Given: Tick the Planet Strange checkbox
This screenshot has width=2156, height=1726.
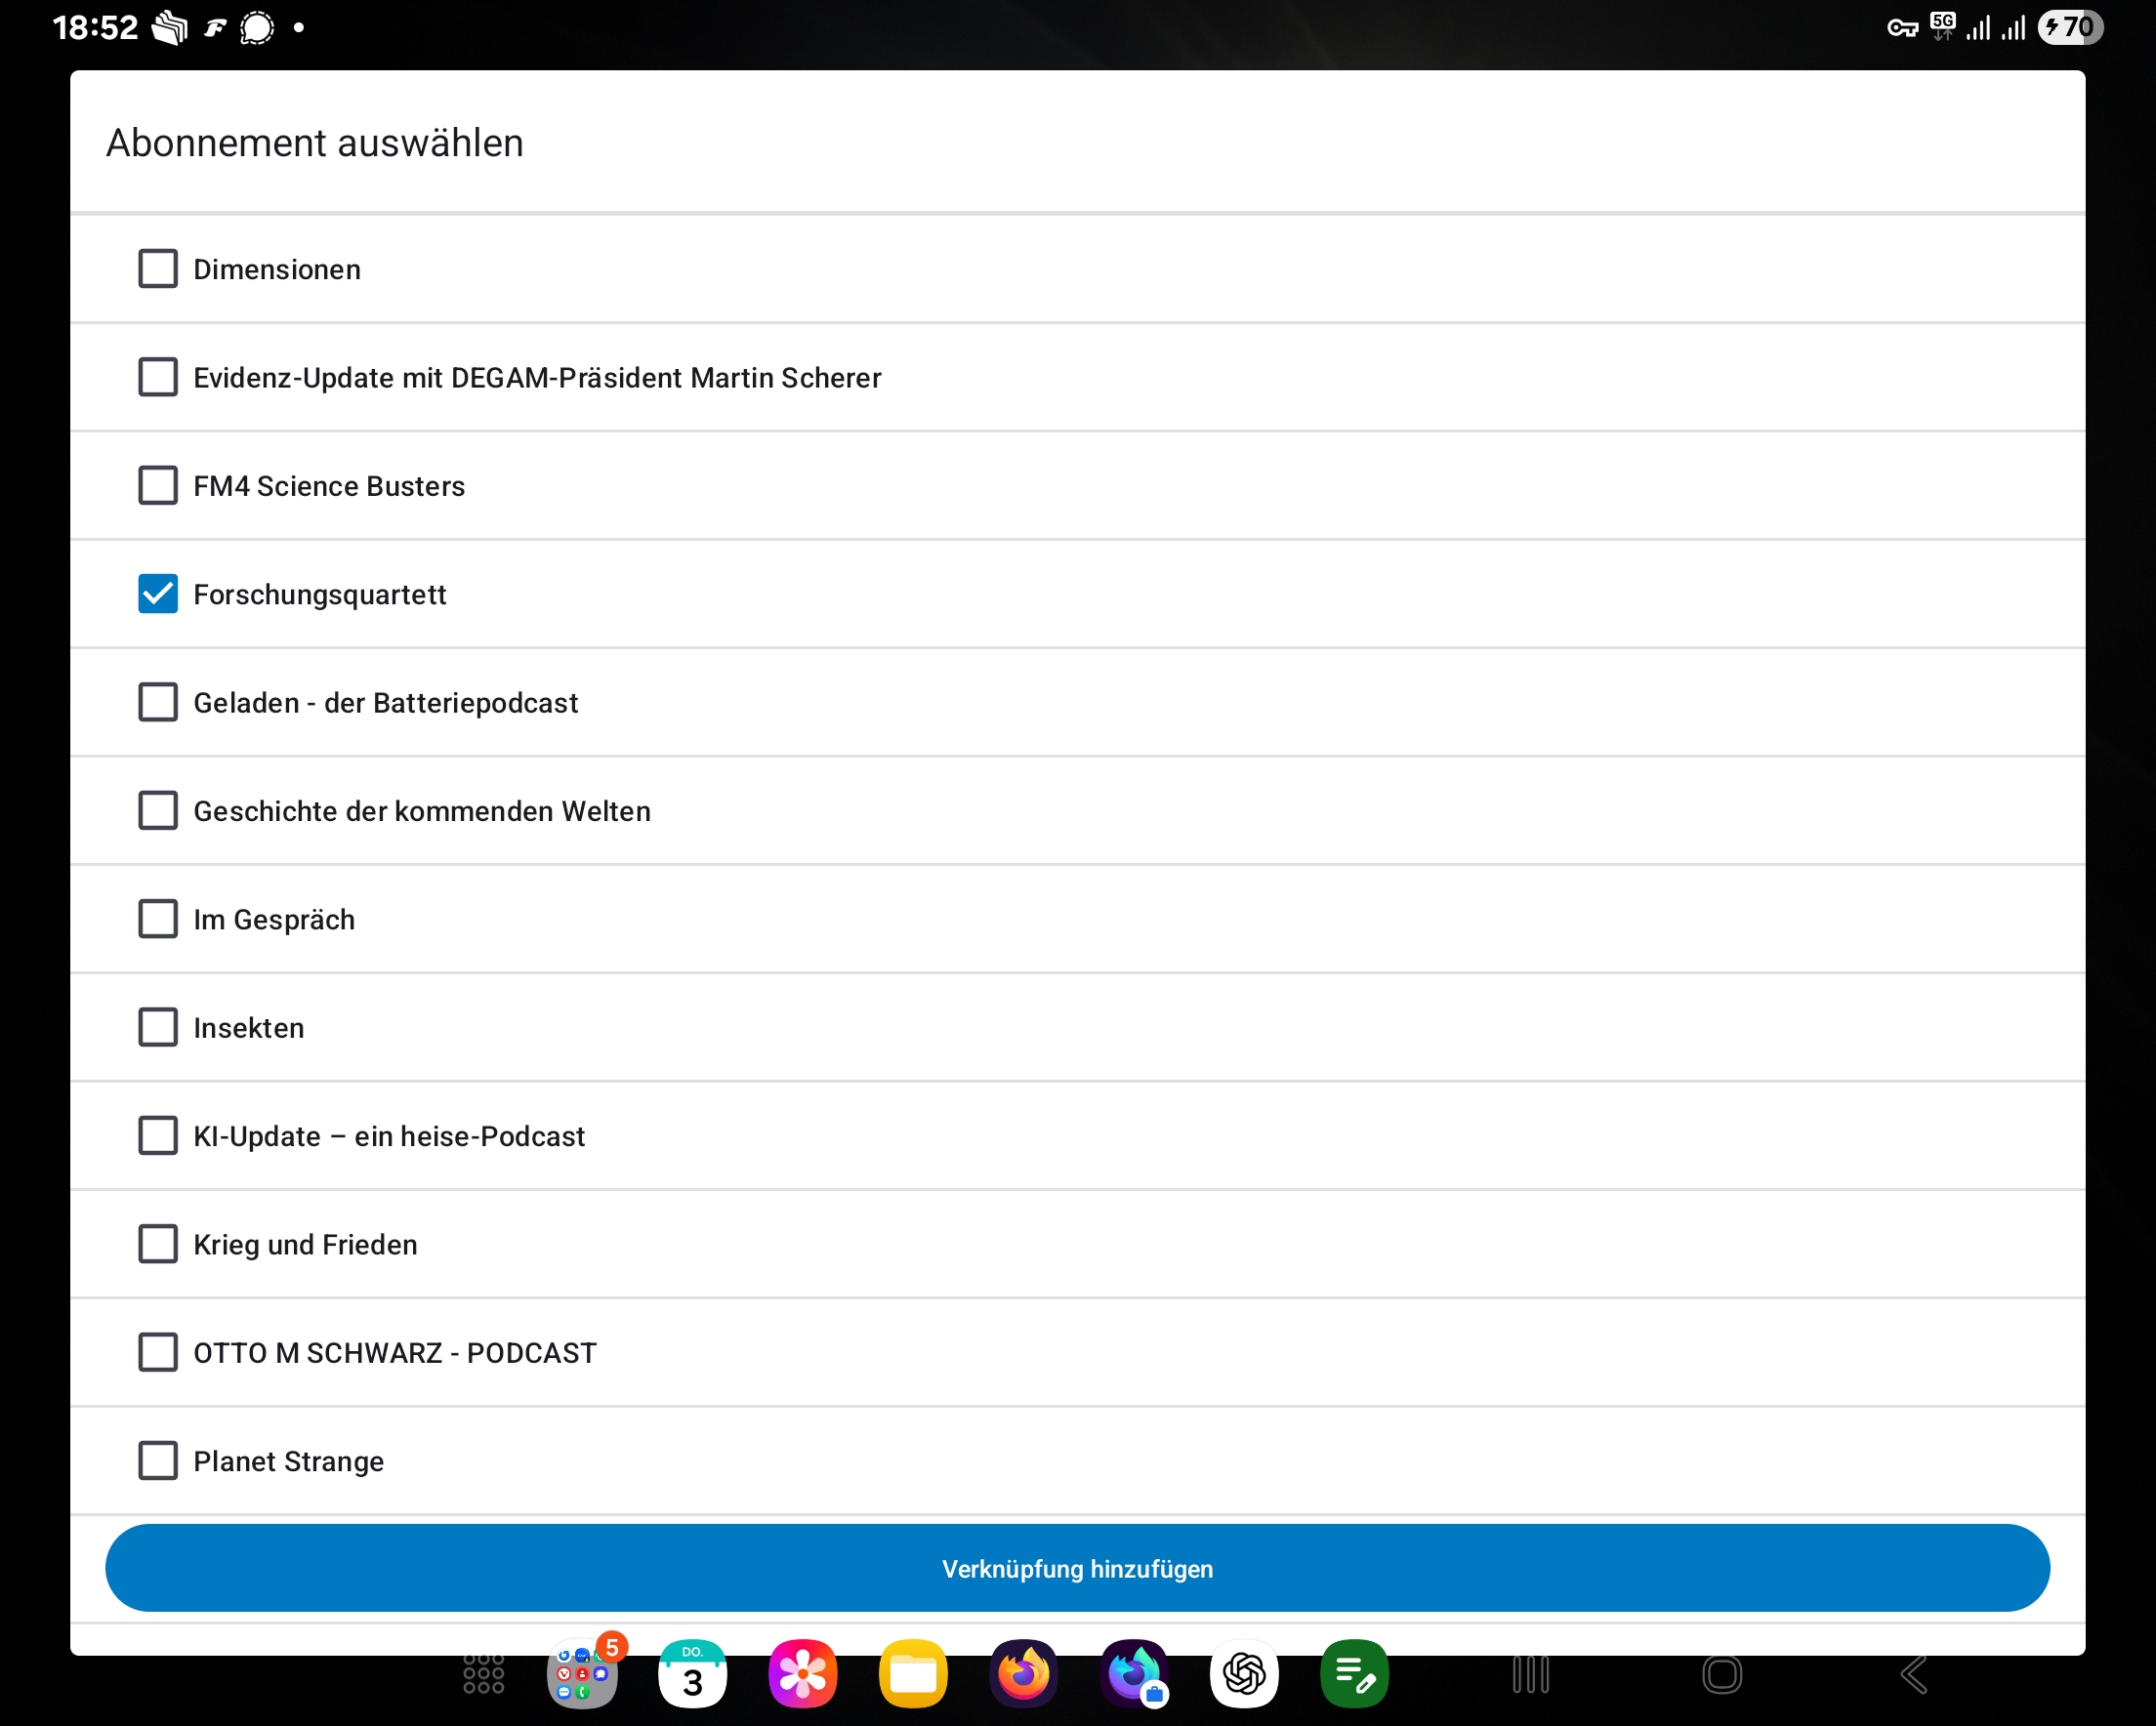Looking at the screenshot, I should click(158, 1461).
